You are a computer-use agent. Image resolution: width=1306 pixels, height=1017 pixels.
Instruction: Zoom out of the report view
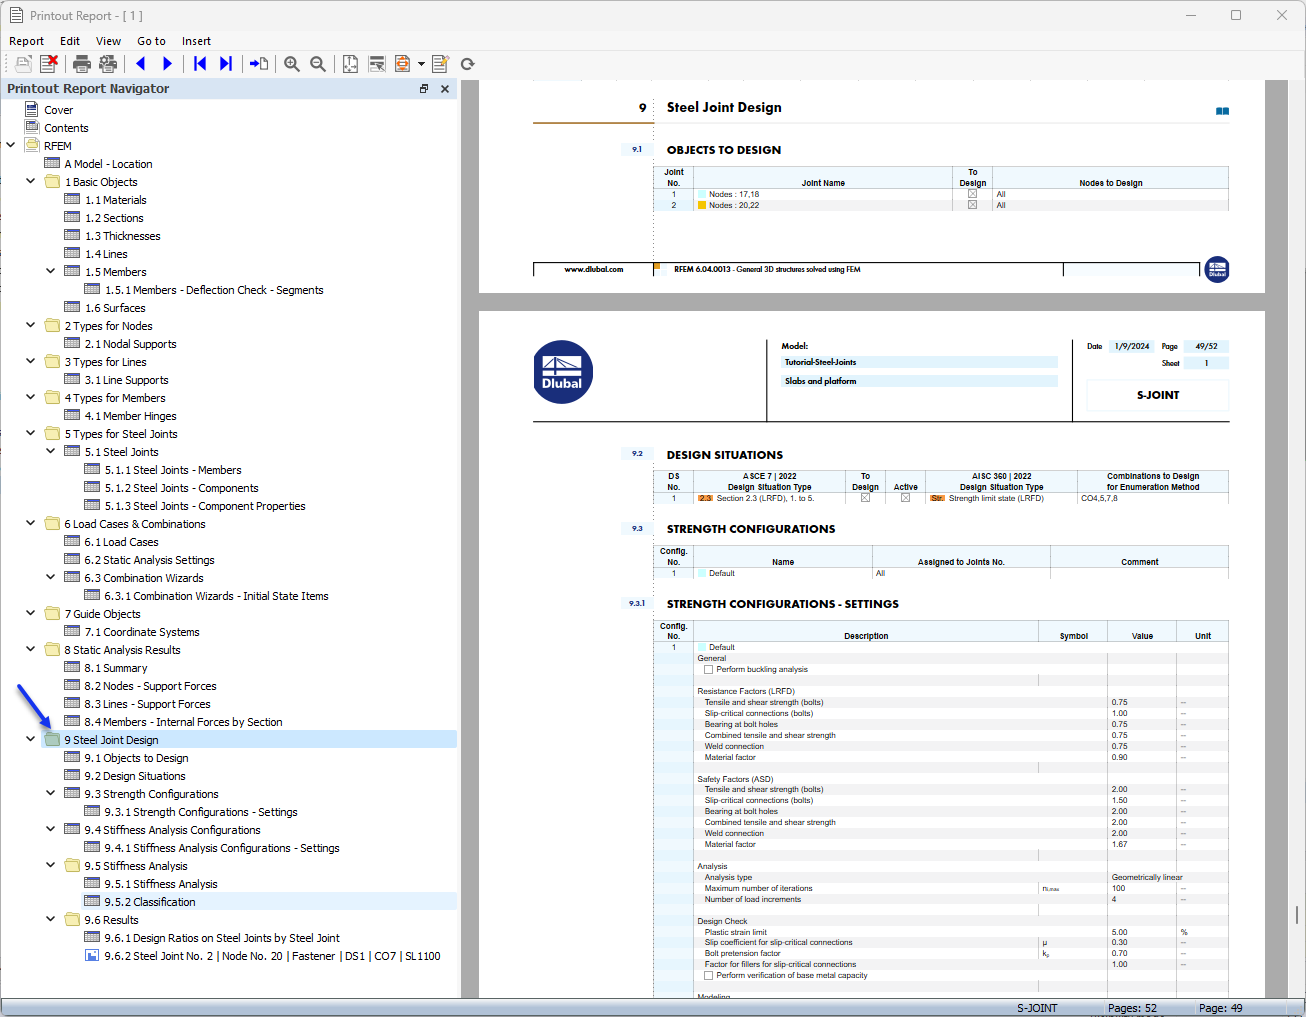318,63
